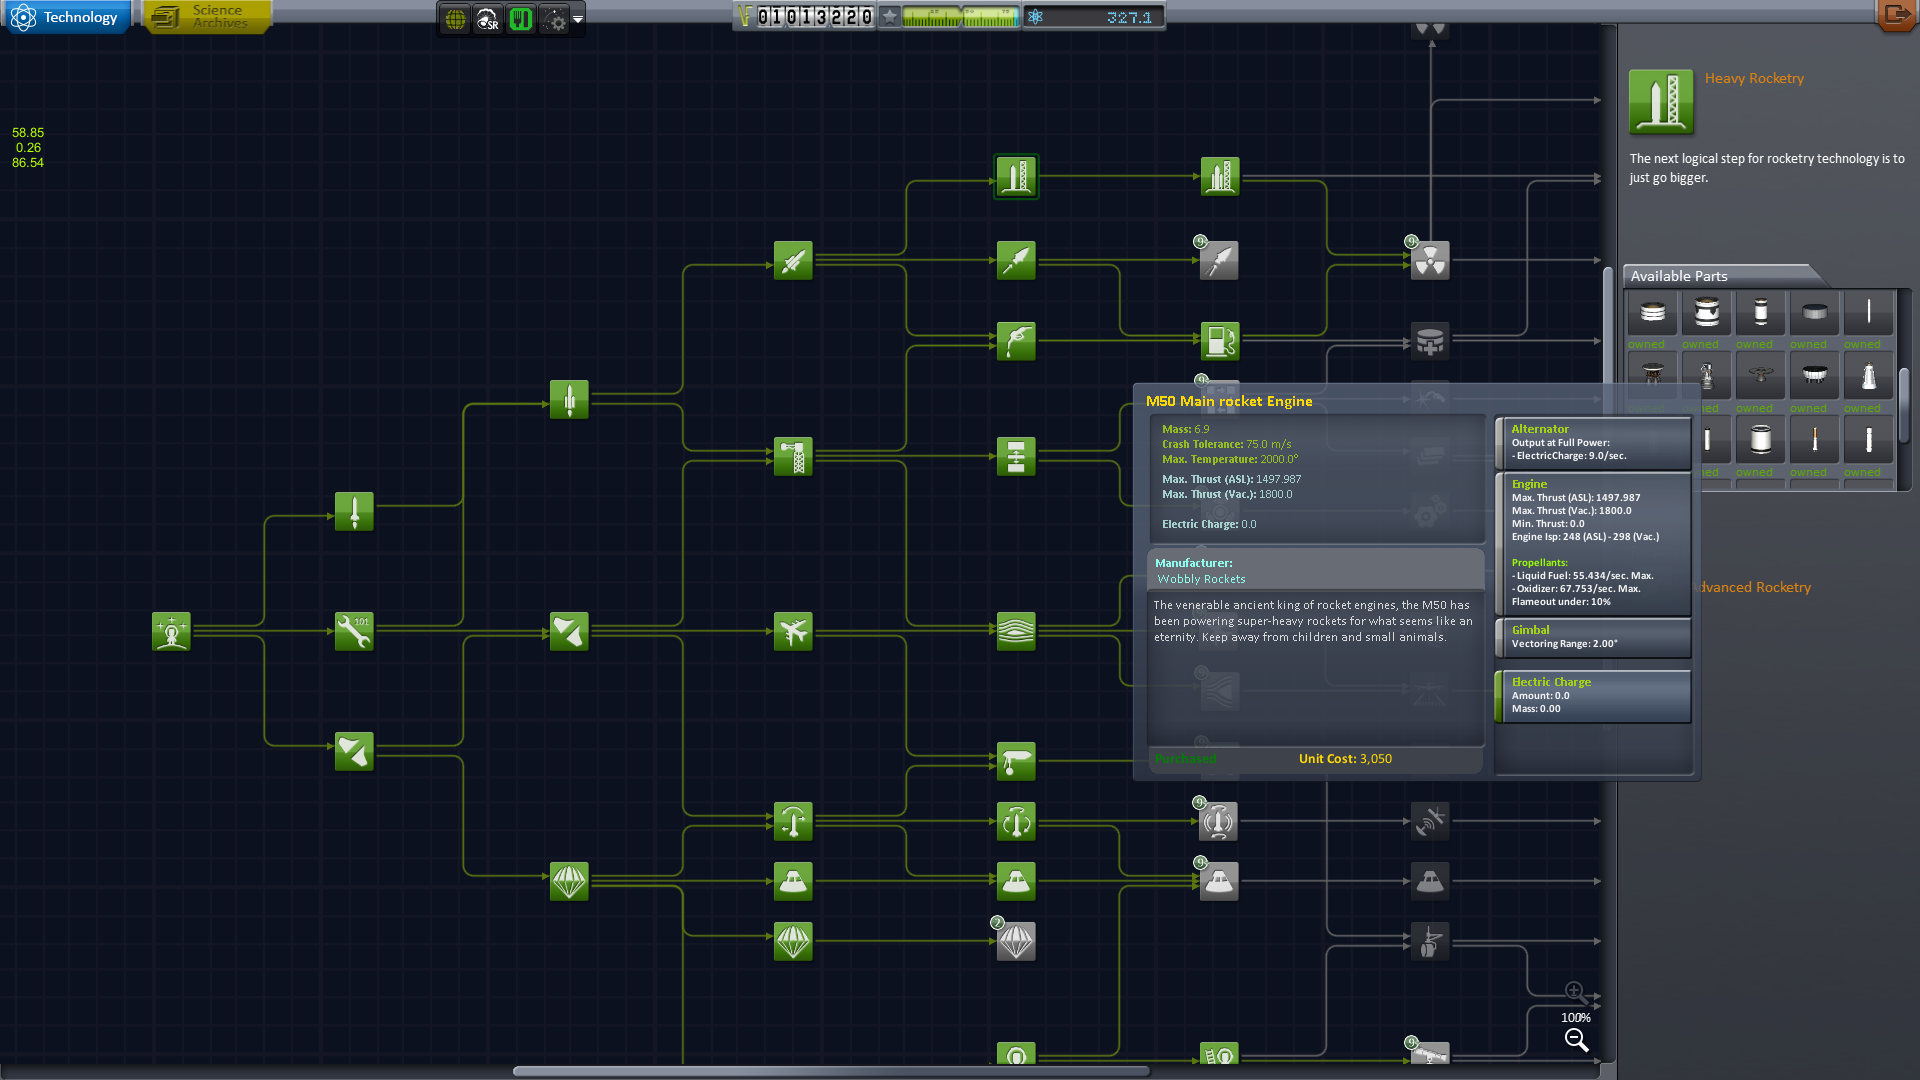
Task: Click the Nuclear Propulsion radiation node
Action: [x=1430, y=261]
